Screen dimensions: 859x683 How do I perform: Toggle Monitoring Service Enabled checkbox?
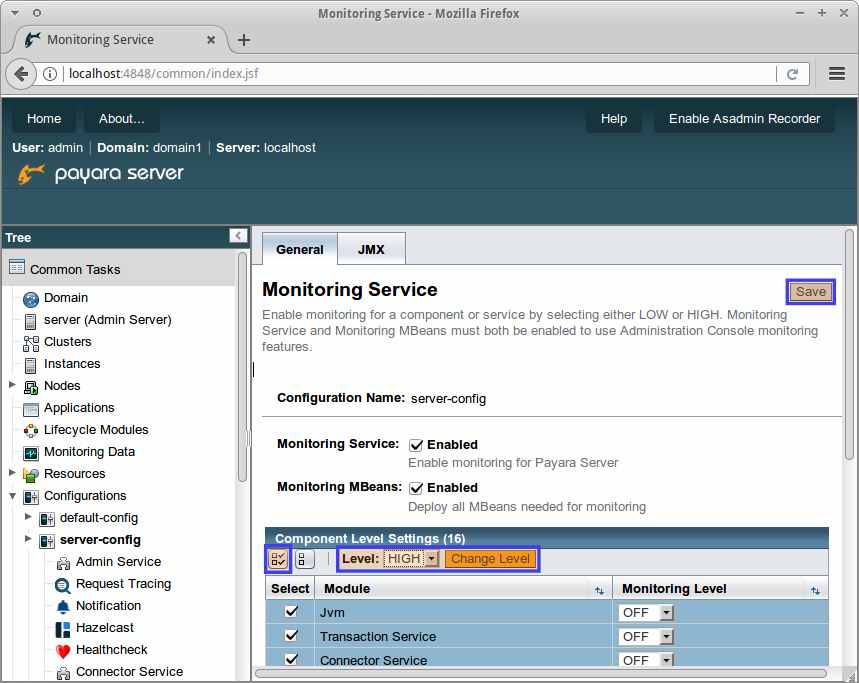pos(416,445)
